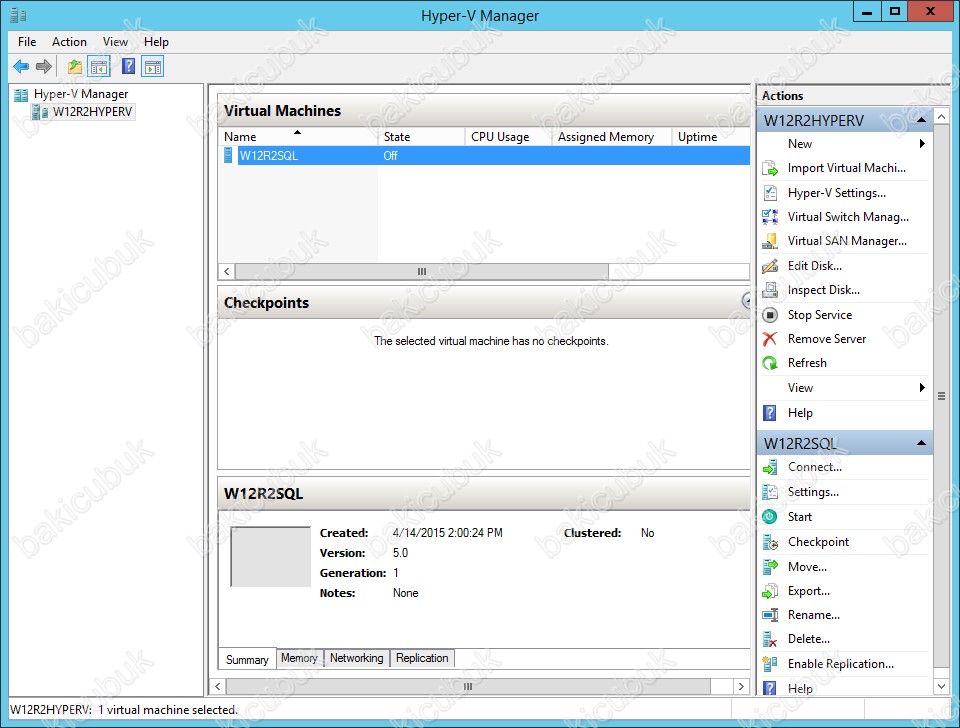Open the View menu in menu bar
960x728 pixels.
(x=115, y=42)
